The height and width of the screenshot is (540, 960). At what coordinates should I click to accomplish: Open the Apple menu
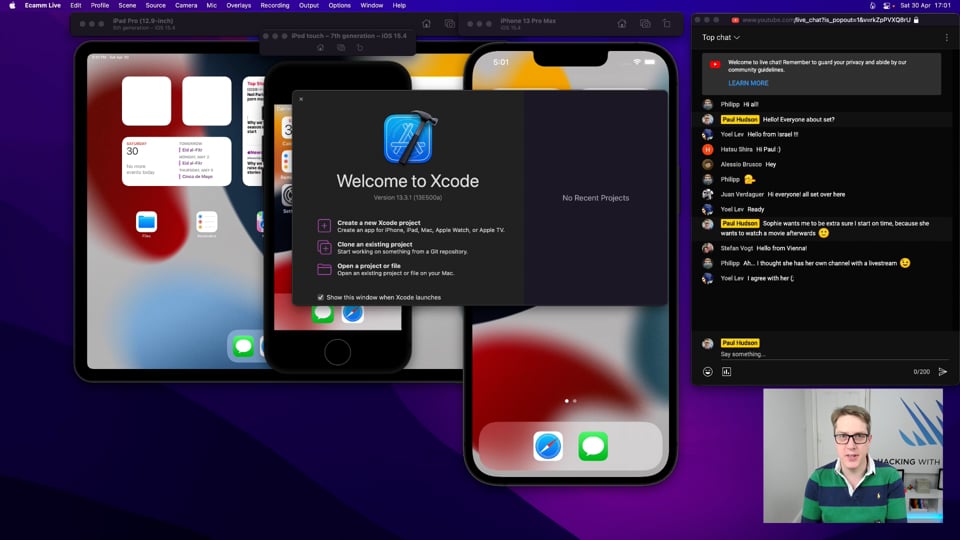click(12, 6)
